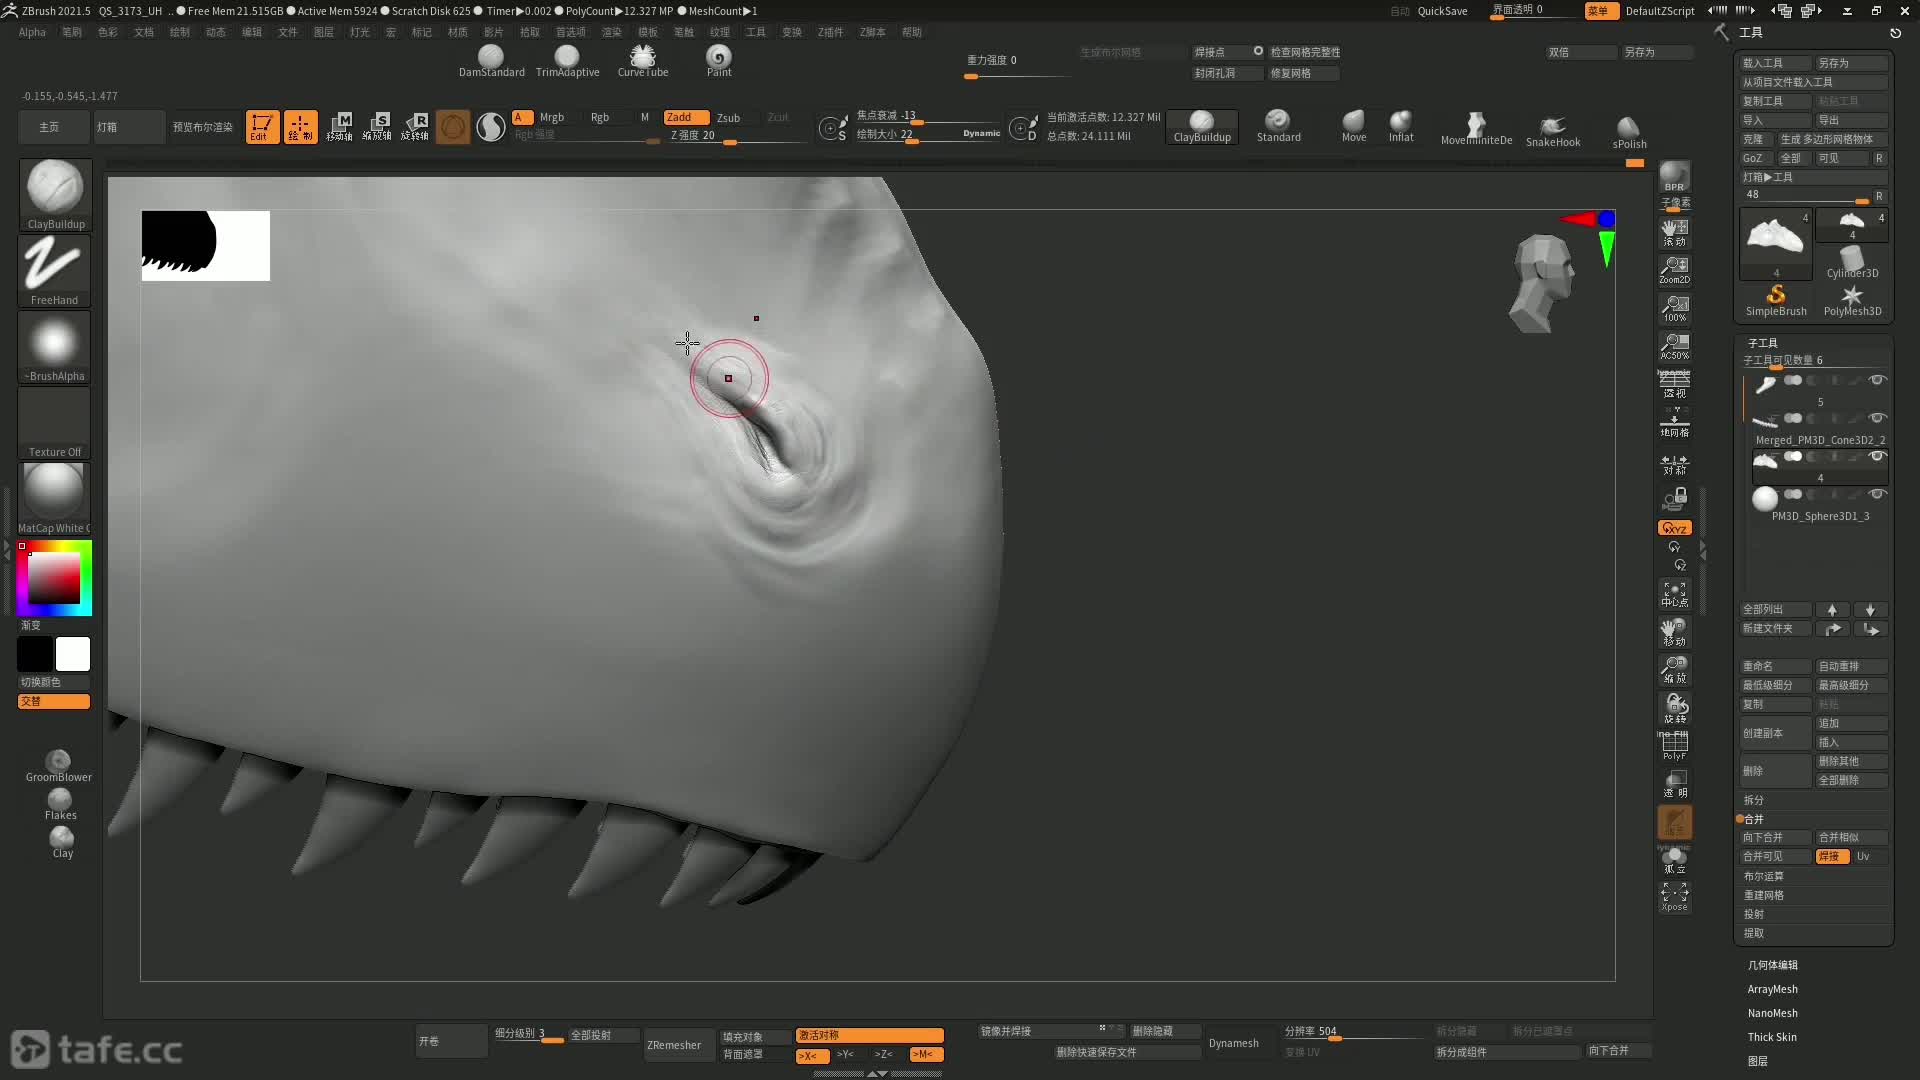1920x1080 pixels.
Task: Open the MatCap White material selector
Action: pos(55,499)
